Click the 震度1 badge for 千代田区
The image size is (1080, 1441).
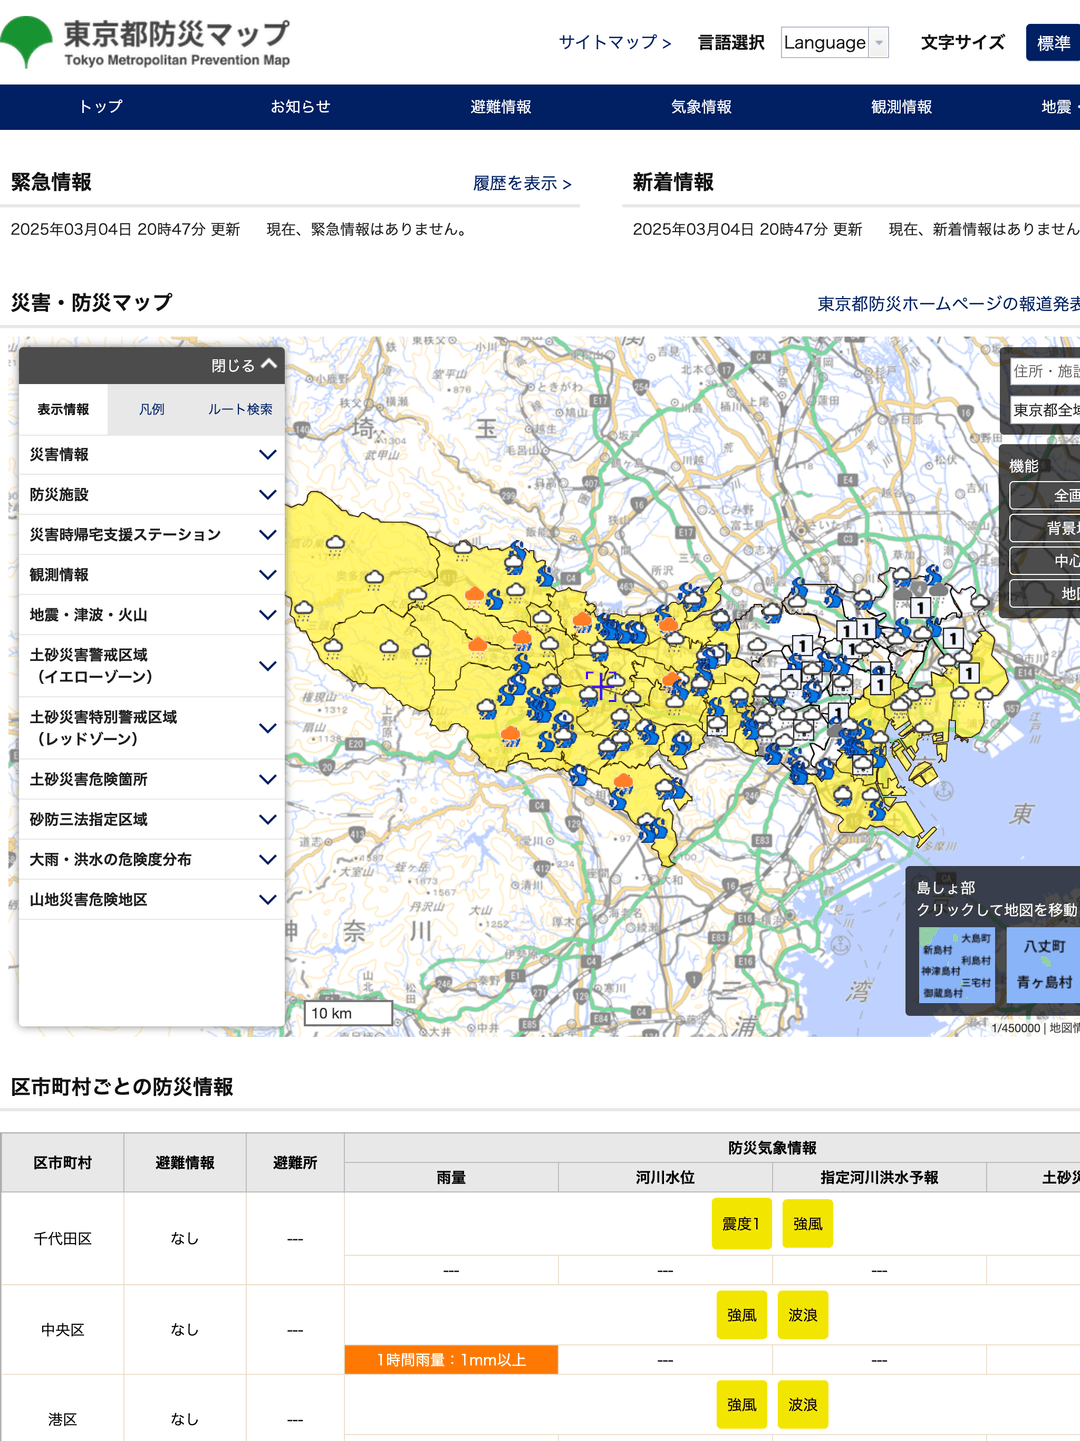tap(741, 1223)
